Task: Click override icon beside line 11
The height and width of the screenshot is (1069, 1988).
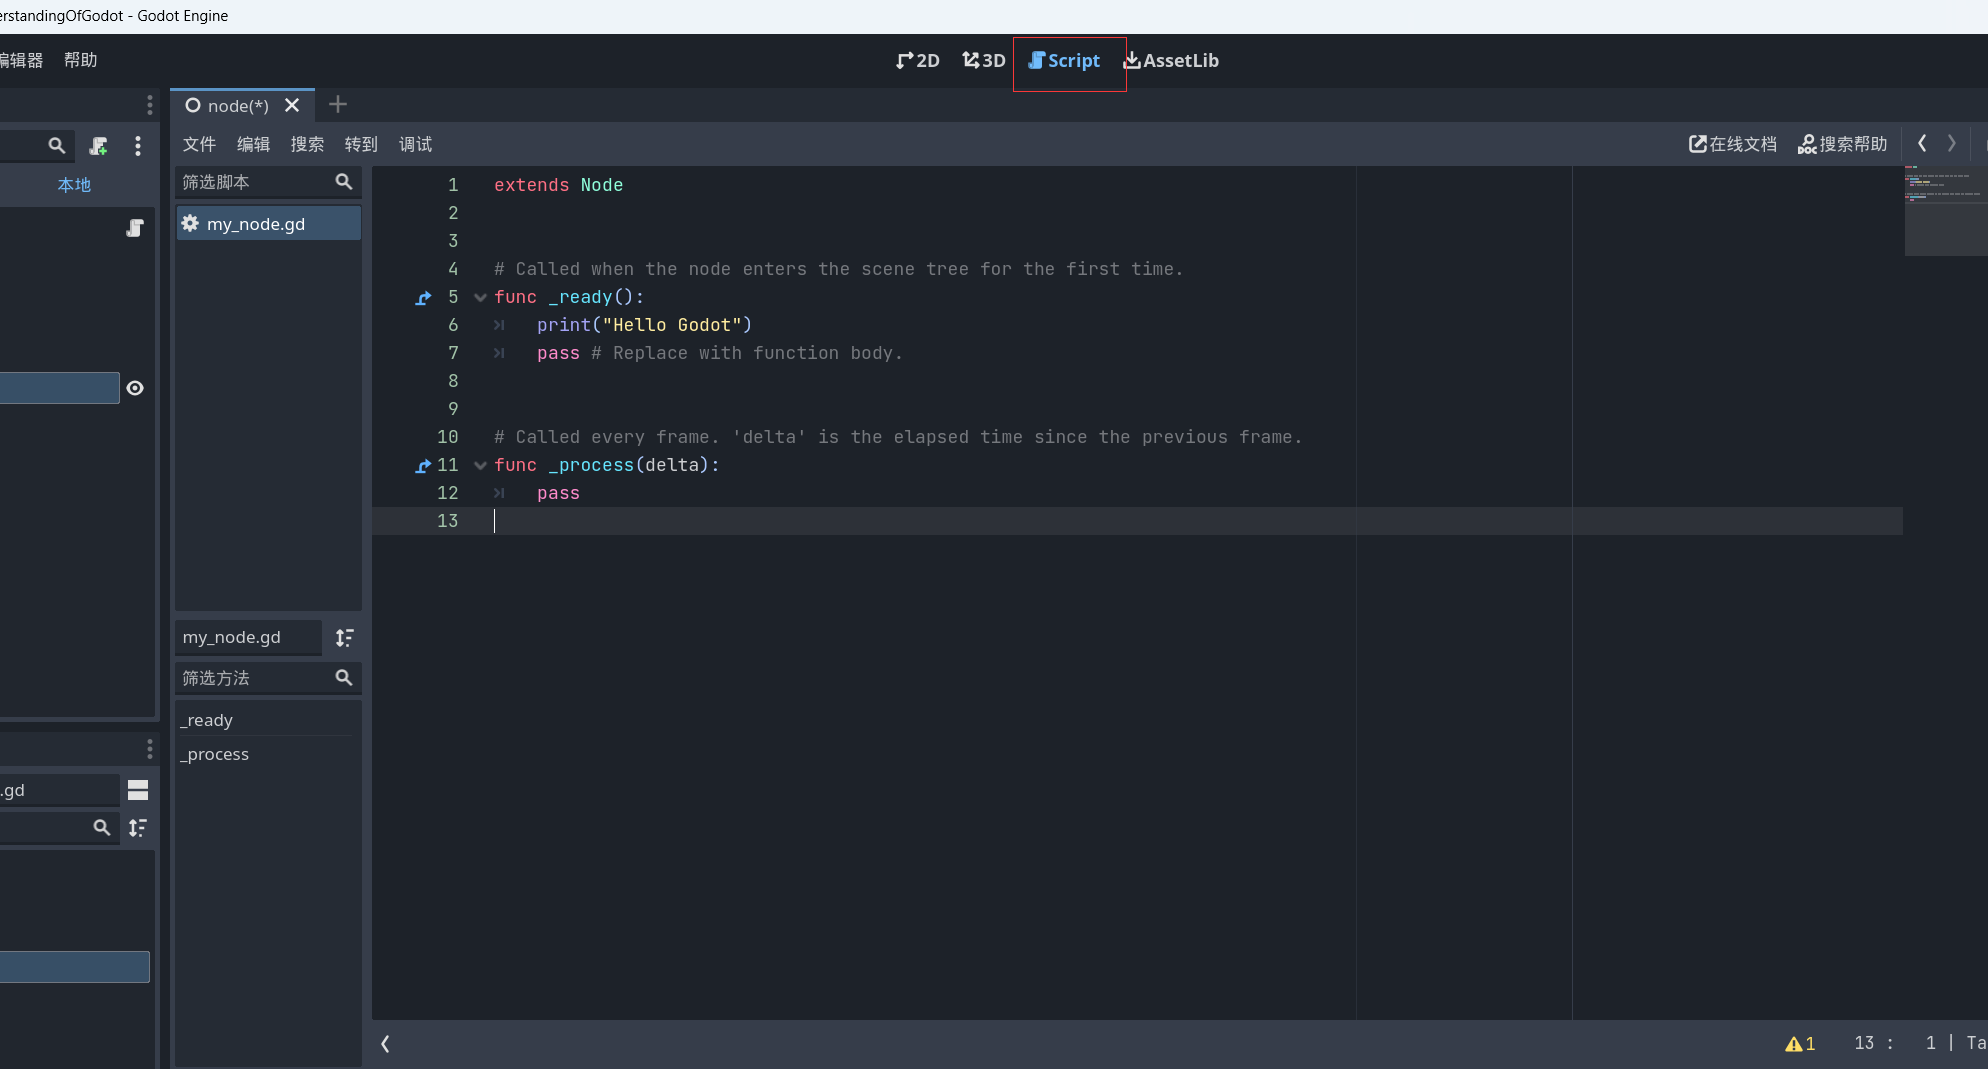Action: coord(423,465)
